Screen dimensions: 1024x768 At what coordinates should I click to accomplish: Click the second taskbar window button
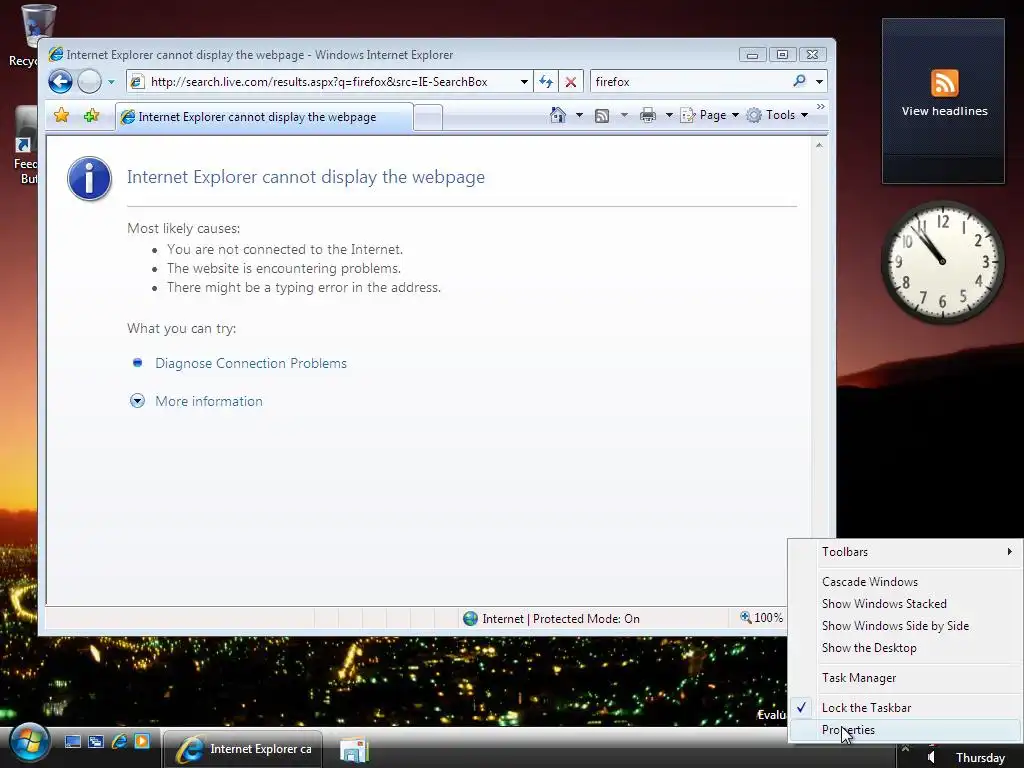click(x=355, y=750)
